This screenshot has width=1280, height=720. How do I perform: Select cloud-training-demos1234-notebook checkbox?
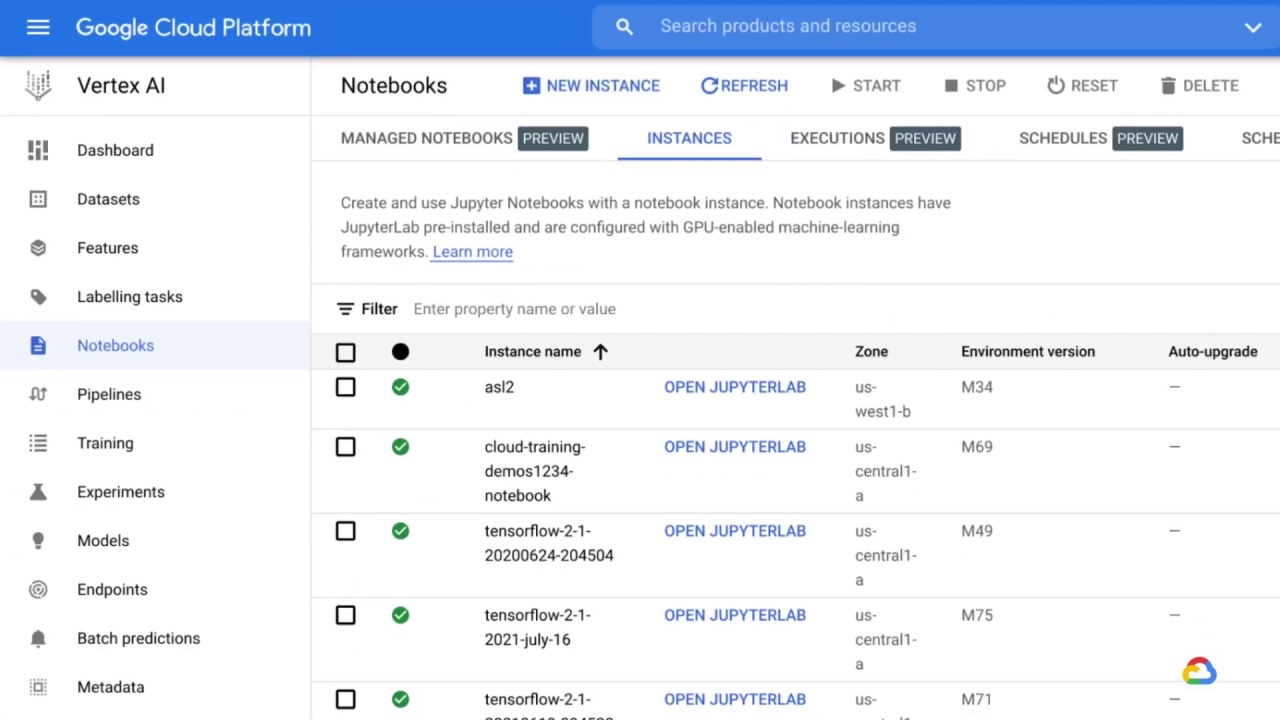345,447
